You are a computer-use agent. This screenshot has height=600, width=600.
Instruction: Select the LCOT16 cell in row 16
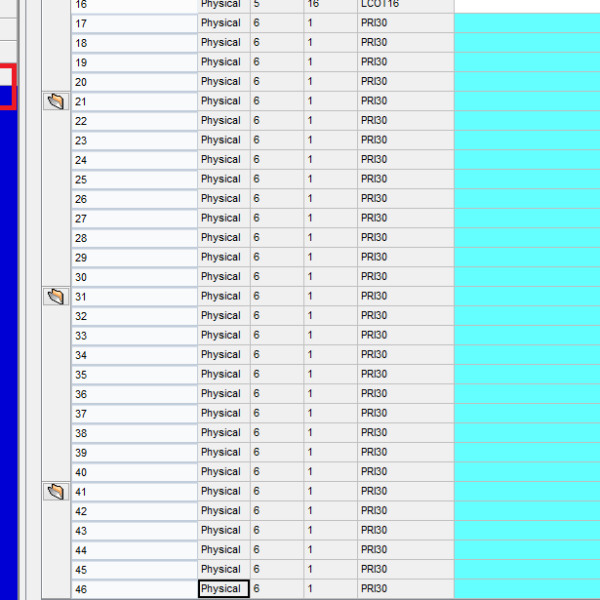click(405, 4)
